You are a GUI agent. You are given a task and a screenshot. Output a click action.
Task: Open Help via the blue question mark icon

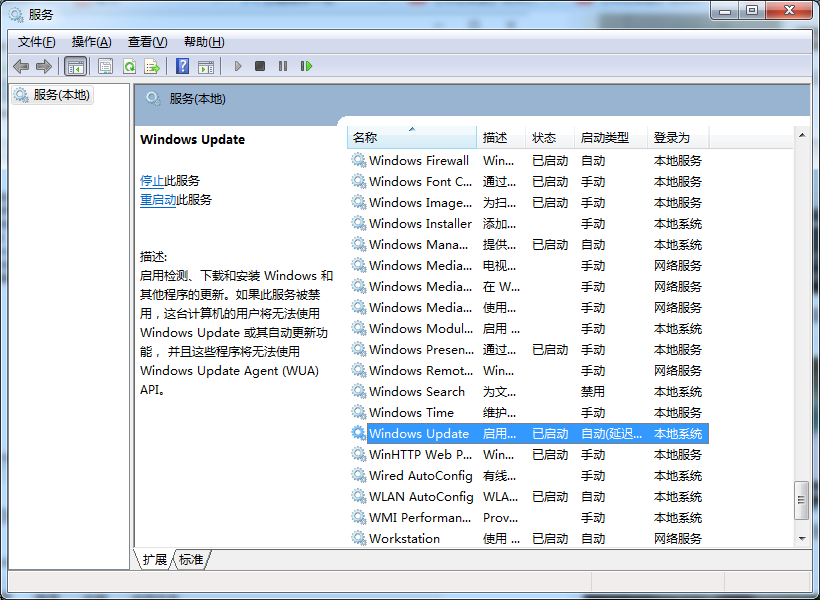tap(183, 66)
